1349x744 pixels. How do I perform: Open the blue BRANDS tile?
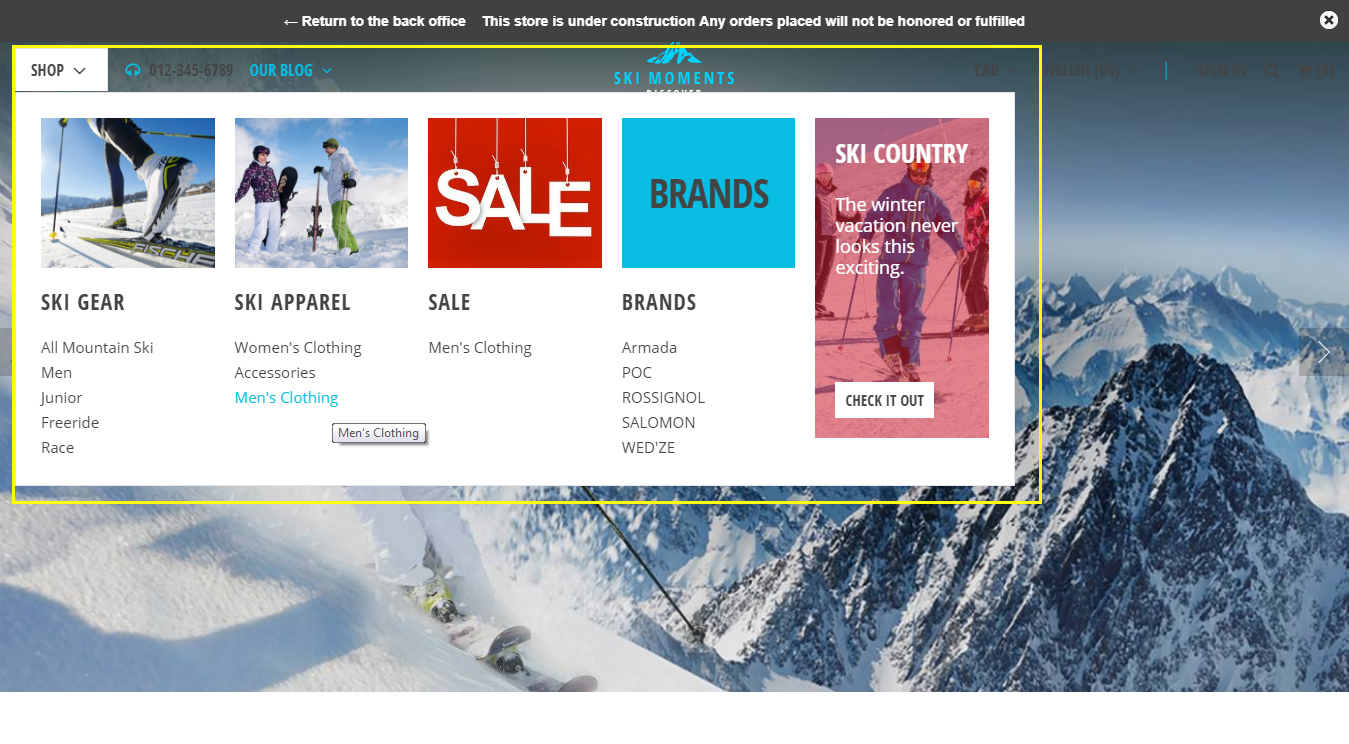[708, 193]
